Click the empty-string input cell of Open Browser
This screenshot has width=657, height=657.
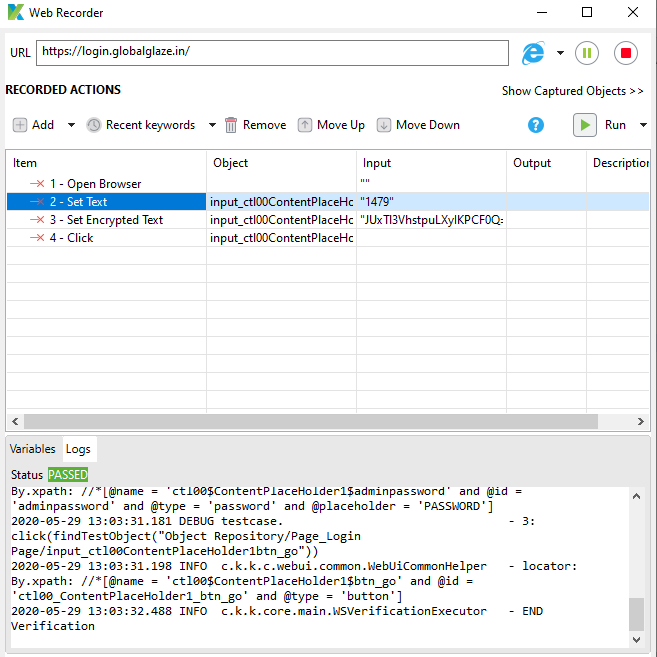coord(431,184)
